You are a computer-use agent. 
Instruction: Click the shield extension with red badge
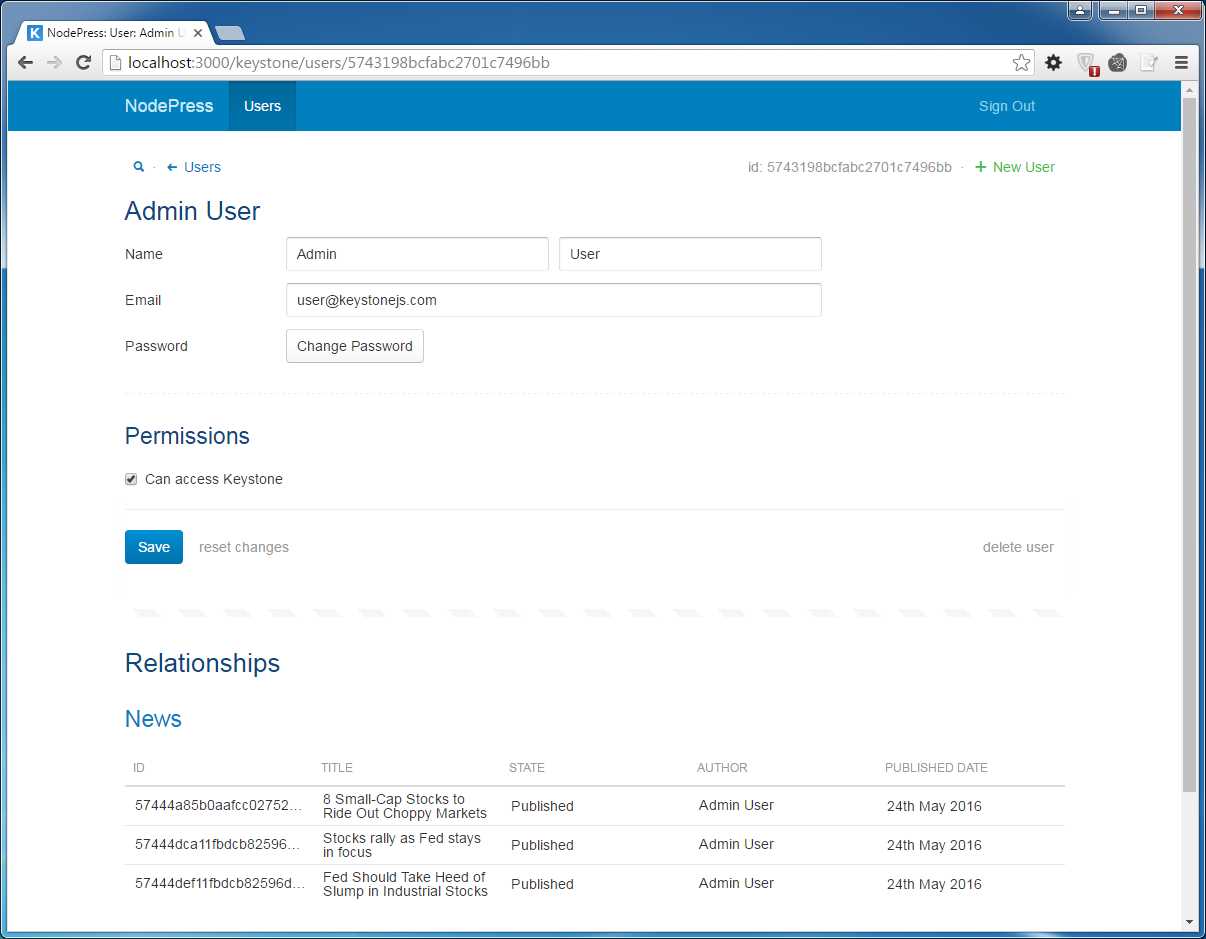coord(1087,64)
